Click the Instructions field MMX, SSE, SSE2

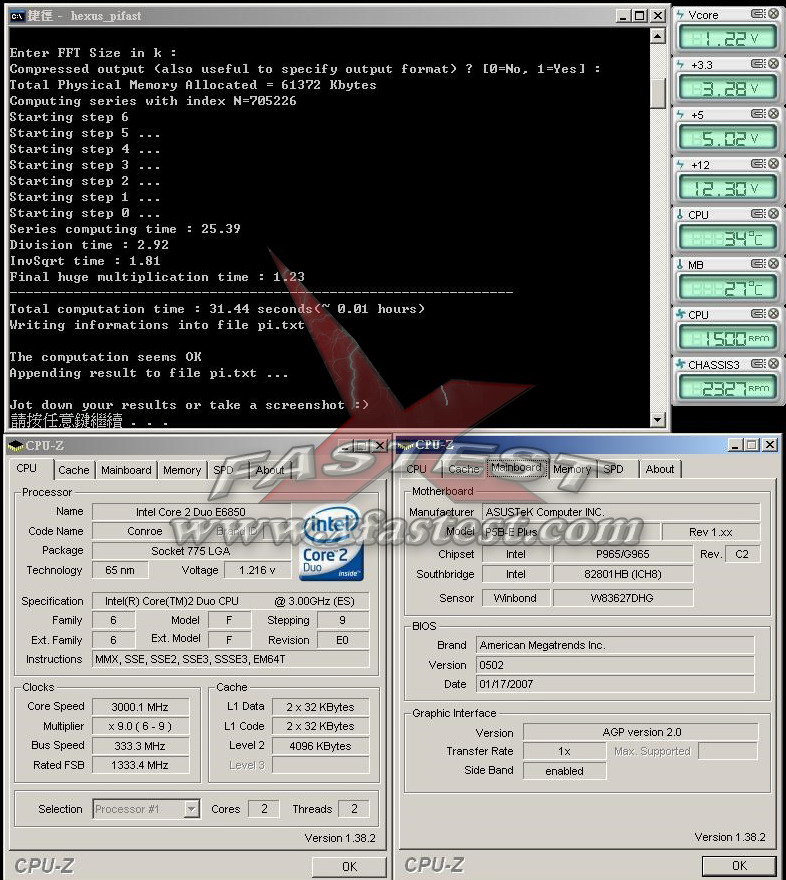pyautogui.click(x=231, y=659)
